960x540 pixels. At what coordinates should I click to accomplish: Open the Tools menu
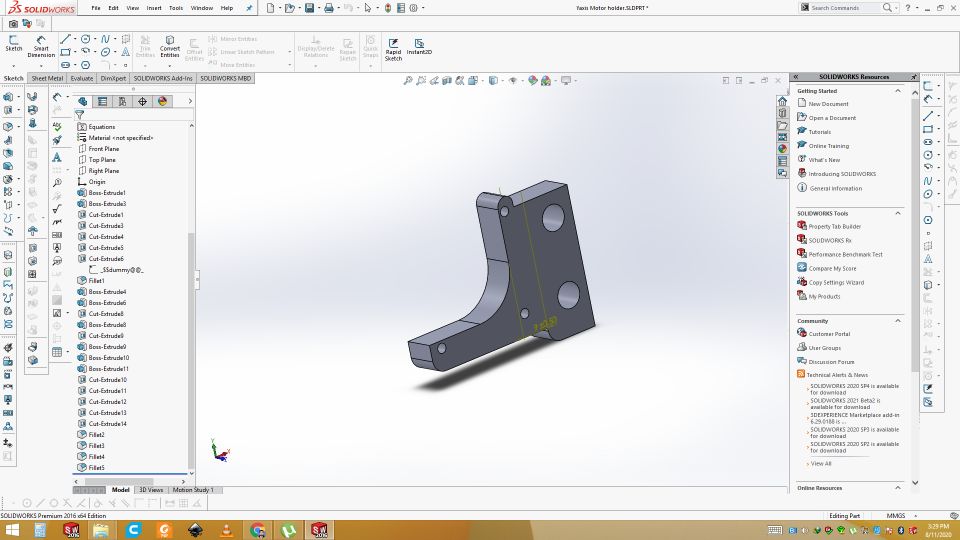pyautogui.click(x=176, y=8)
